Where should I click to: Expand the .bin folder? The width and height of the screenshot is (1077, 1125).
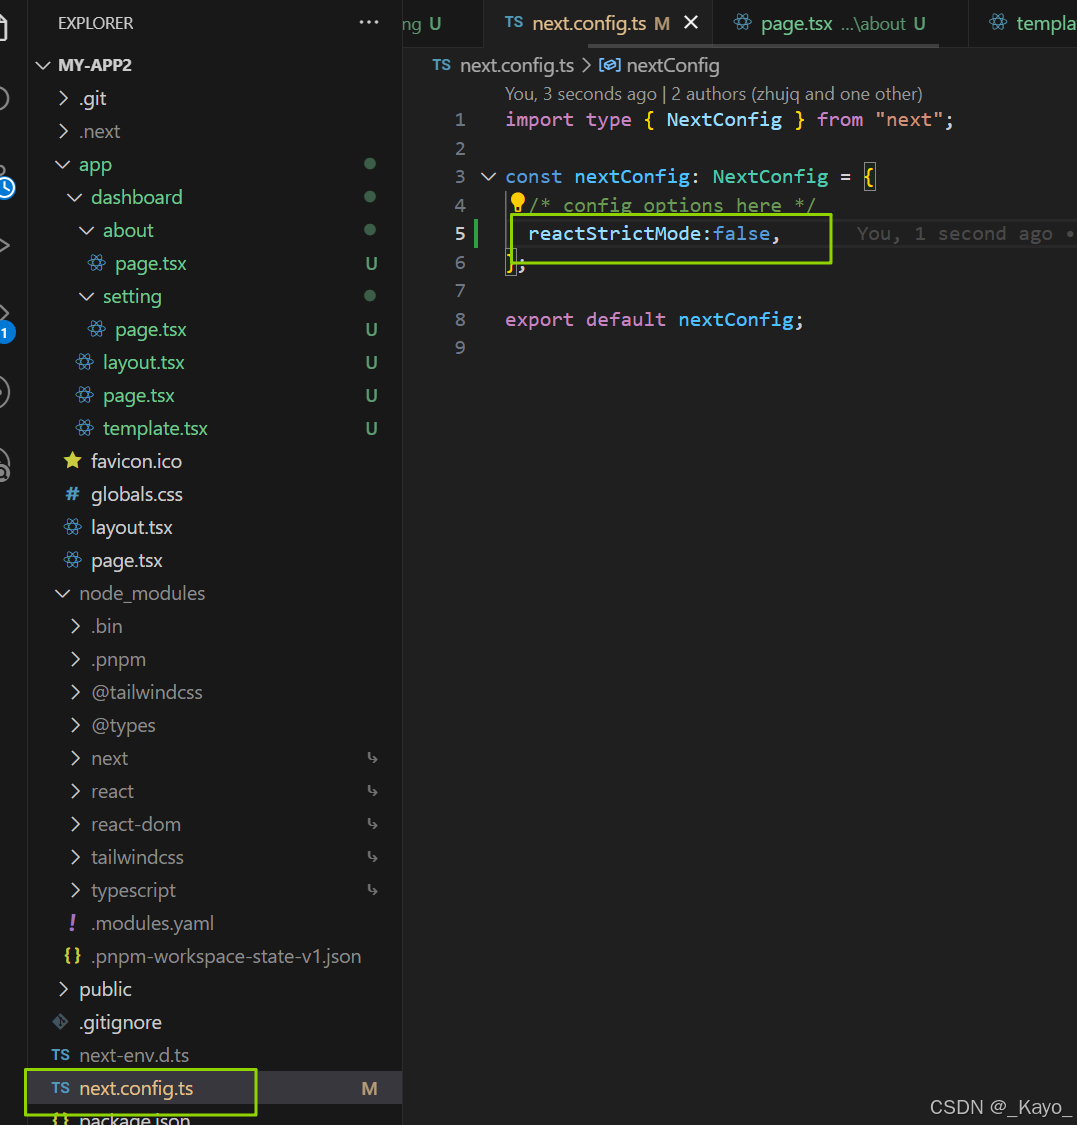[x=75, y=626]
